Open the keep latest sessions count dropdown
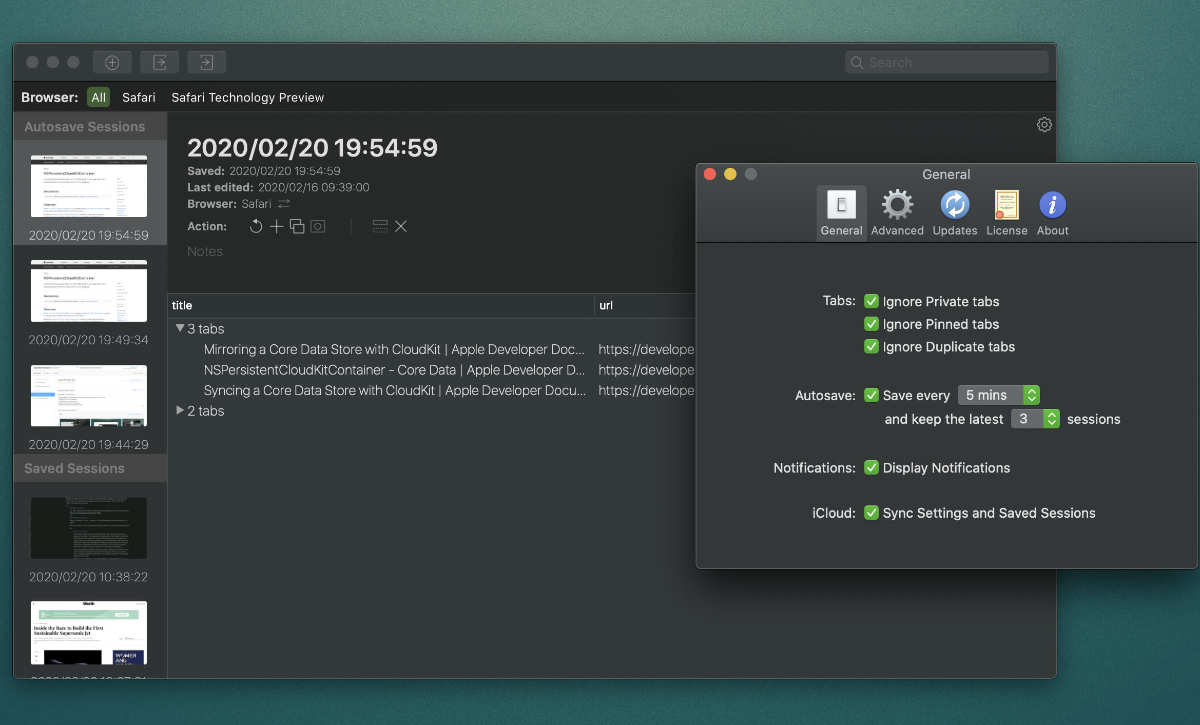Viewport: 1200px width, 725px height. coord(1035,419)
